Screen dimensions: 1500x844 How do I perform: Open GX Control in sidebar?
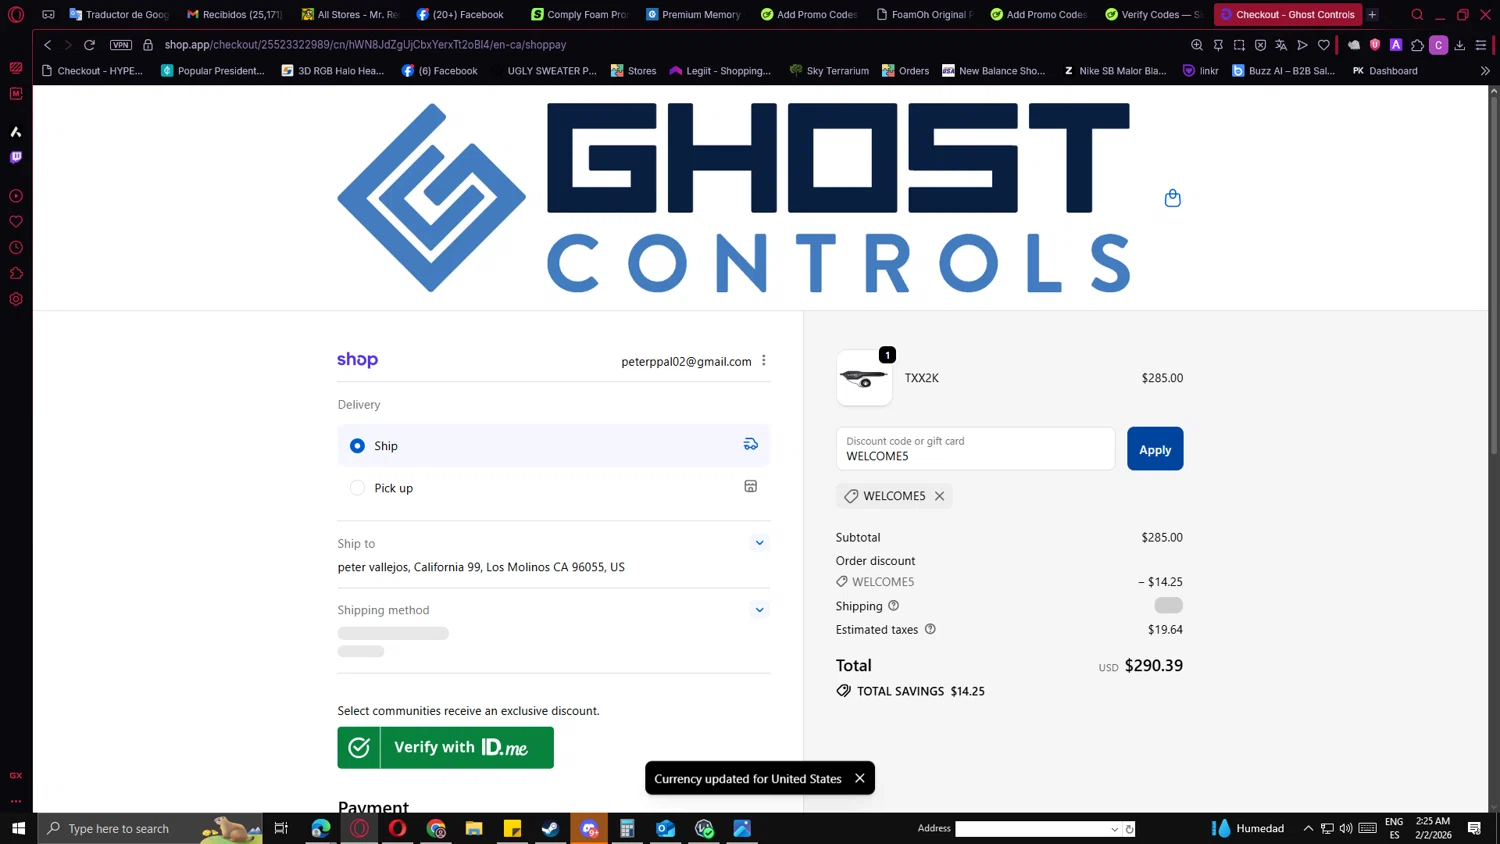point(16,775)
